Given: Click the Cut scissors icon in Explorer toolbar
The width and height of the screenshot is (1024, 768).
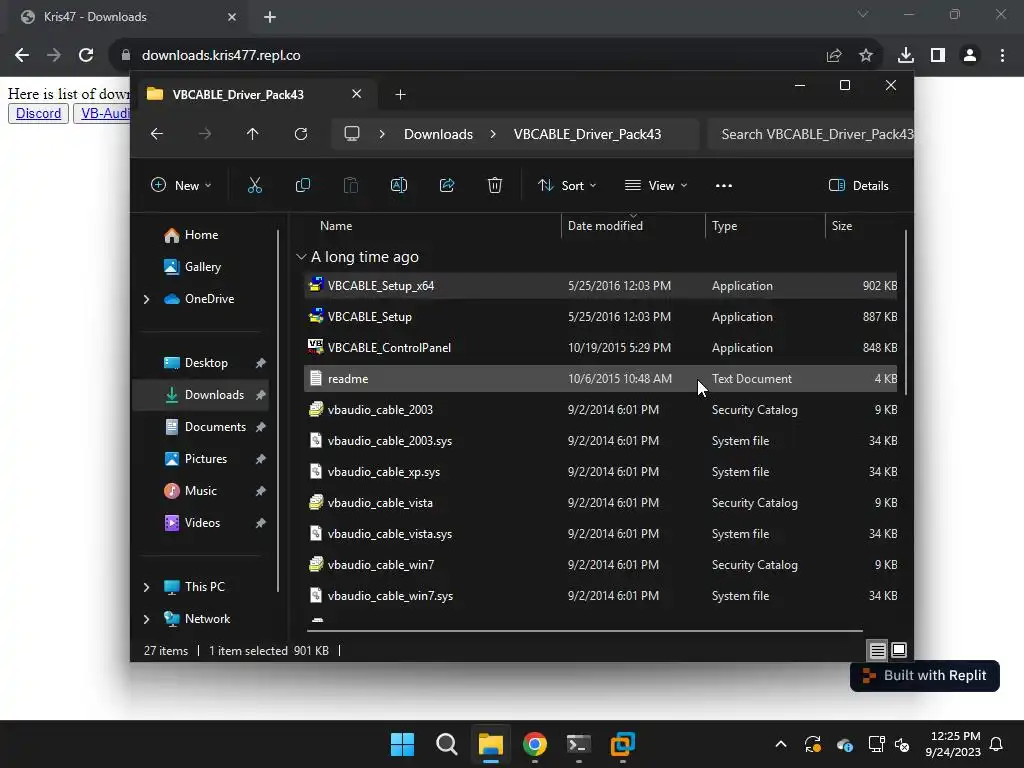Looking at the screenshot, I should tap(255, 185).
